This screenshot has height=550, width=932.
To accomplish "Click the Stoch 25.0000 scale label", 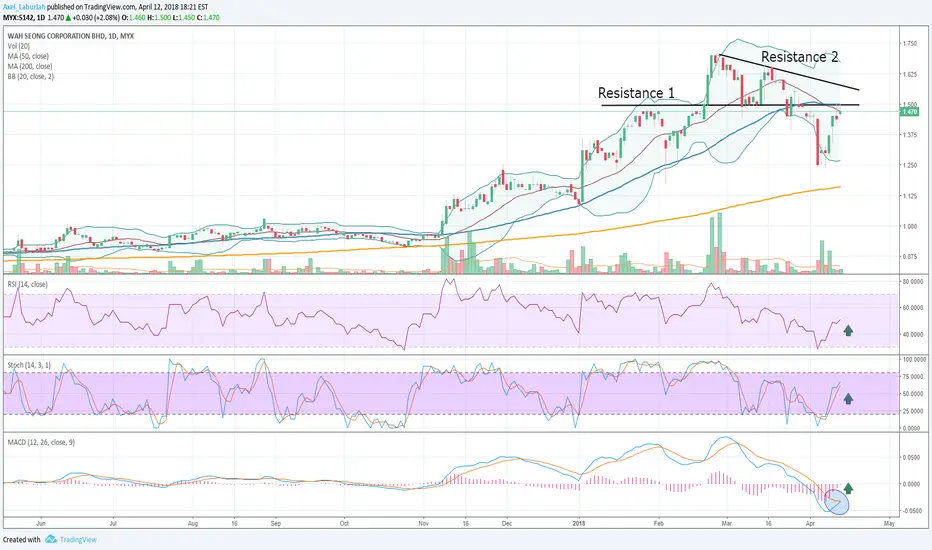I will click(913, 411).
